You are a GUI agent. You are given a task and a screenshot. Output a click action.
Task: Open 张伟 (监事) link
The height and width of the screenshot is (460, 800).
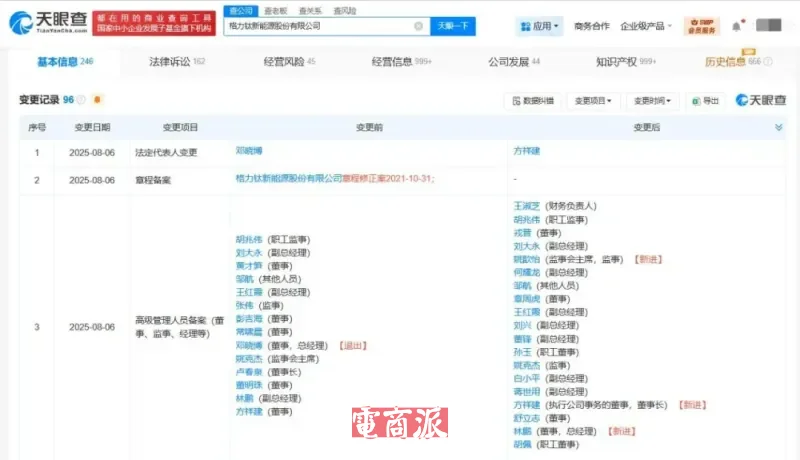point(244,306)
